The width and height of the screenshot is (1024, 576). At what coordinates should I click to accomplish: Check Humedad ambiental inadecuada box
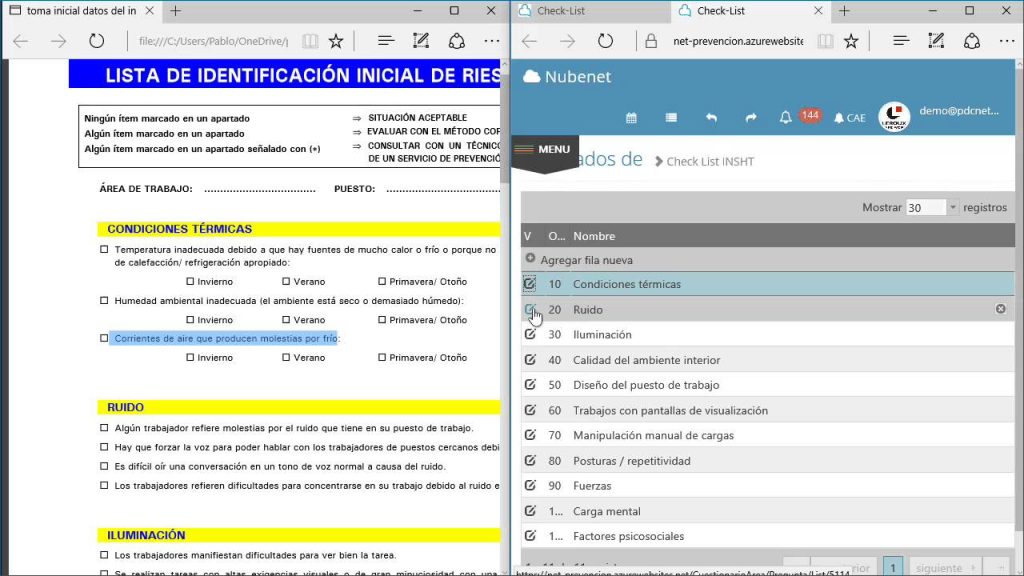pyautogui.click(x=104, y=300)
